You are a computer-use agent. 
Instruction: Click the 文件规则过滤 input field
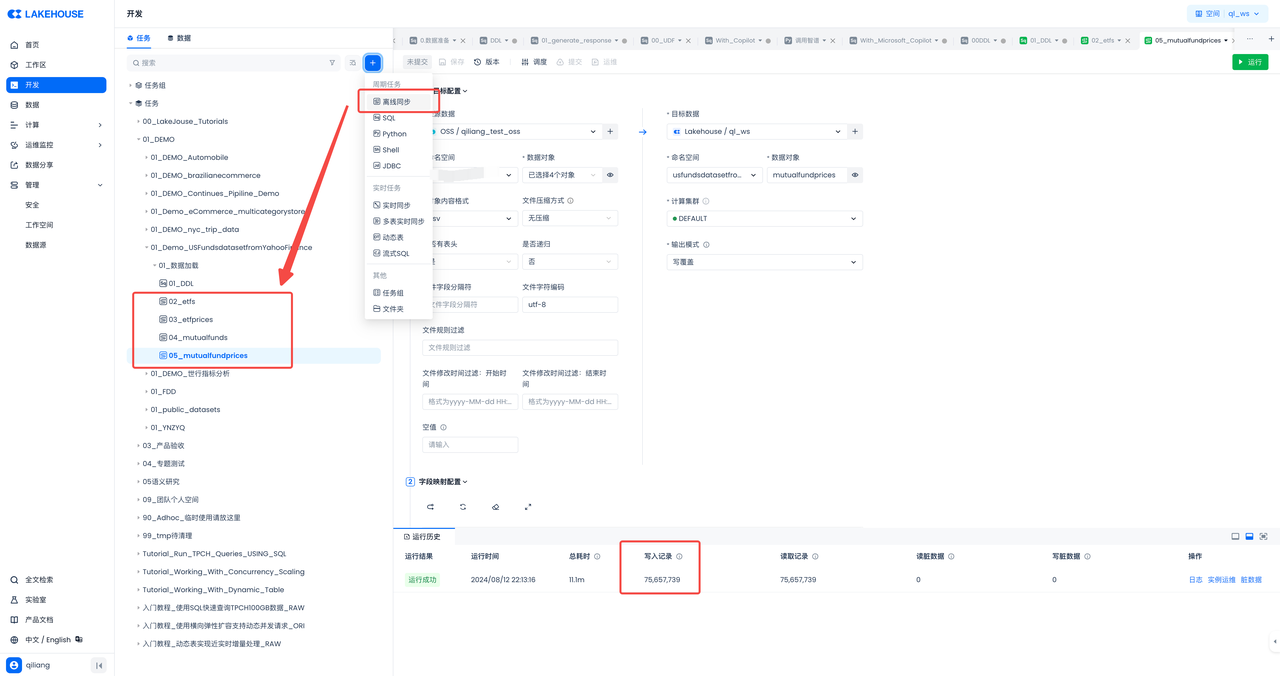[519, 348]
